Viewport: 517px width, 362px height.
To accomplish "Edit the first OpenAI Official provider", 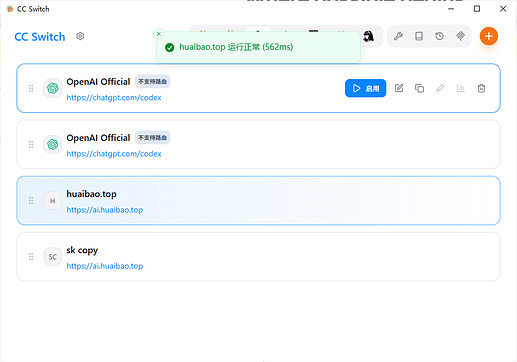I will (399, 88).
